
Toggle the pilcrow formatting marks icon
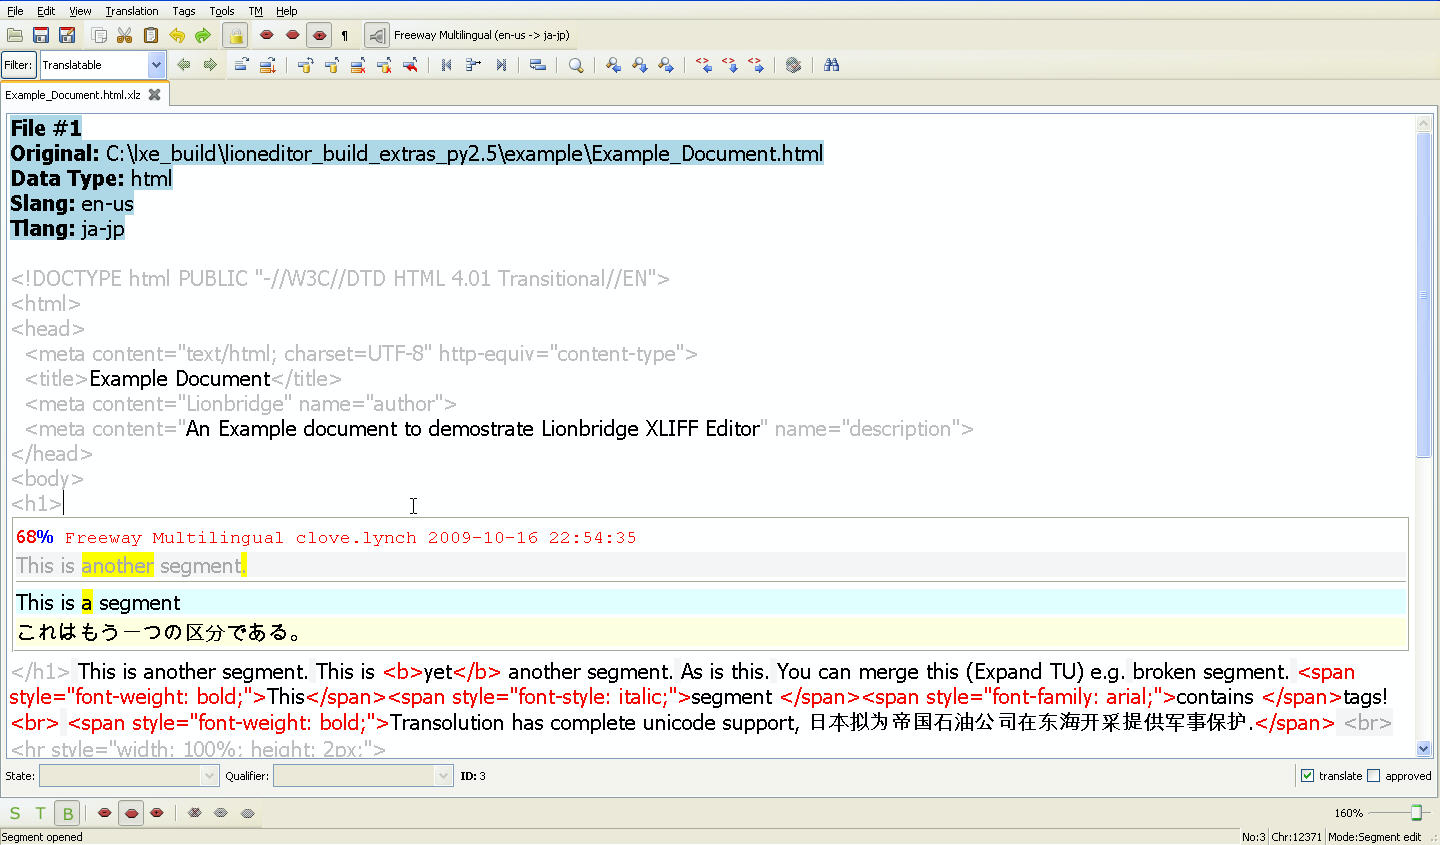point(342,35)
